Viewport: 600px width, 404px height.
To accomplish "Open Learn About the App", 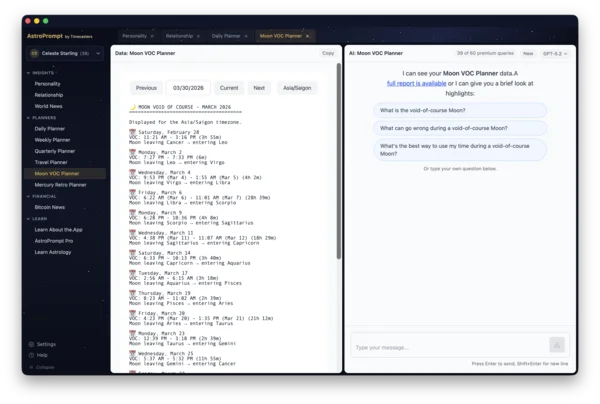I will (59, 230).
